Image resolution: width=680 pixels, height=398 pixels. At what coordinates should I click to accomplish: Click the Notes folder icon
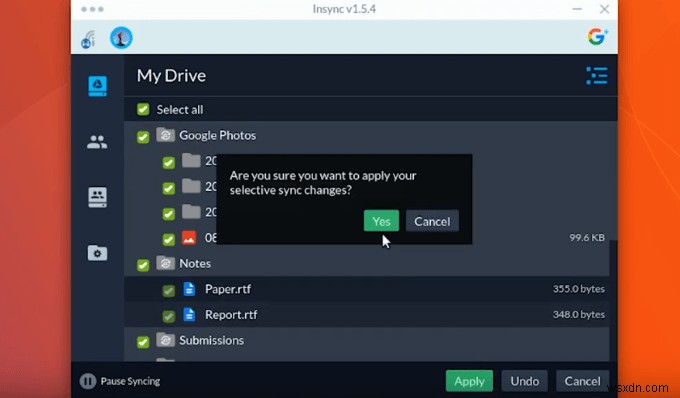[165, 263]
